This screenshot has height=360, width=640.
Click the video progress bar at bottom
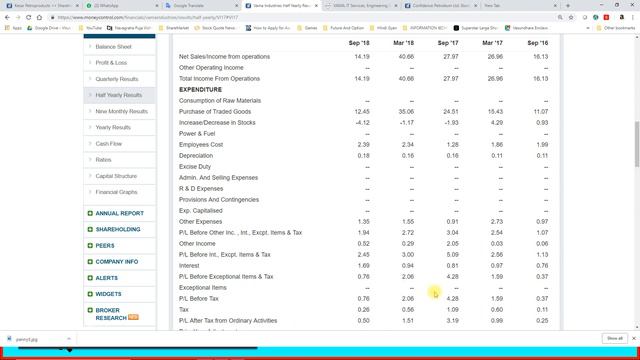tap(138, 348)
